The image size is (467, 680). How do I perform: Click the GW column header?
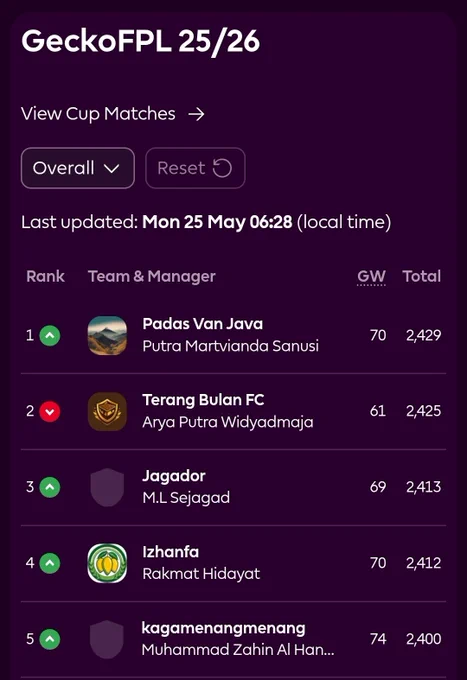pos(371,277)
